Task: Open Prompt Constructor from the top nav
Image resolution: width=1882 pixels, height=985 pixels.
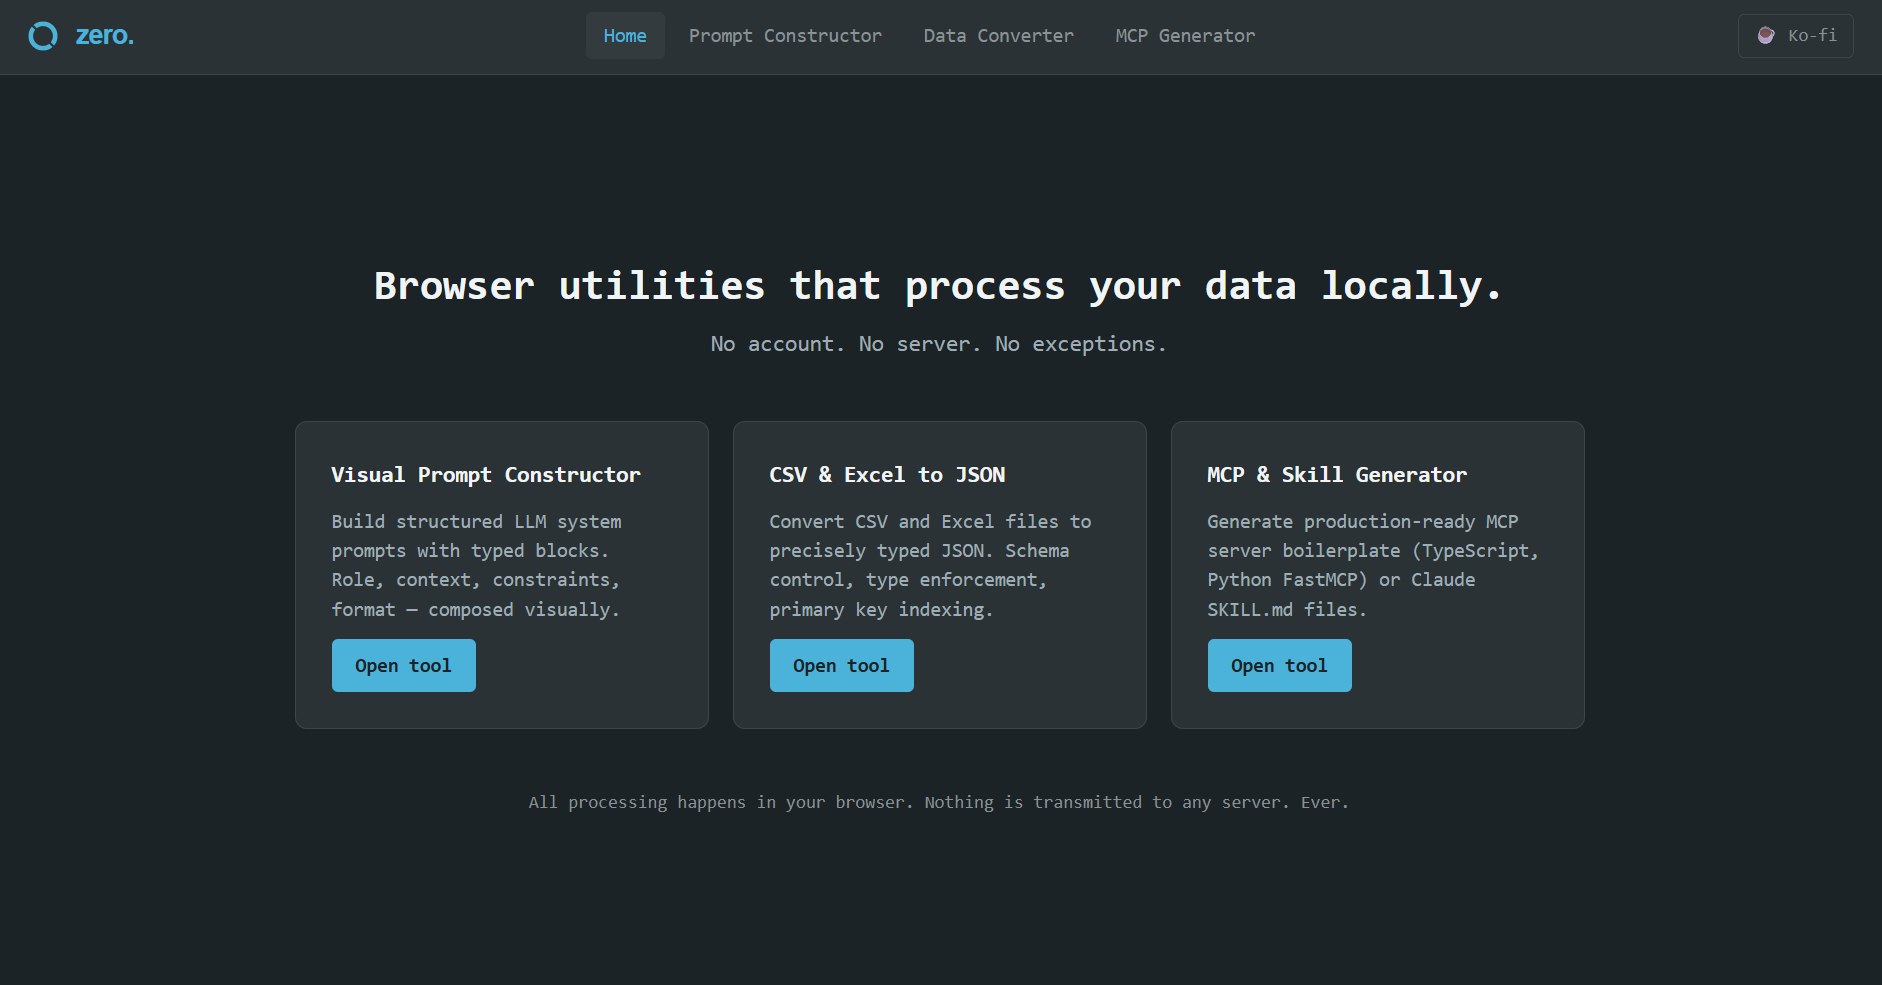Action: click(785, 36)
